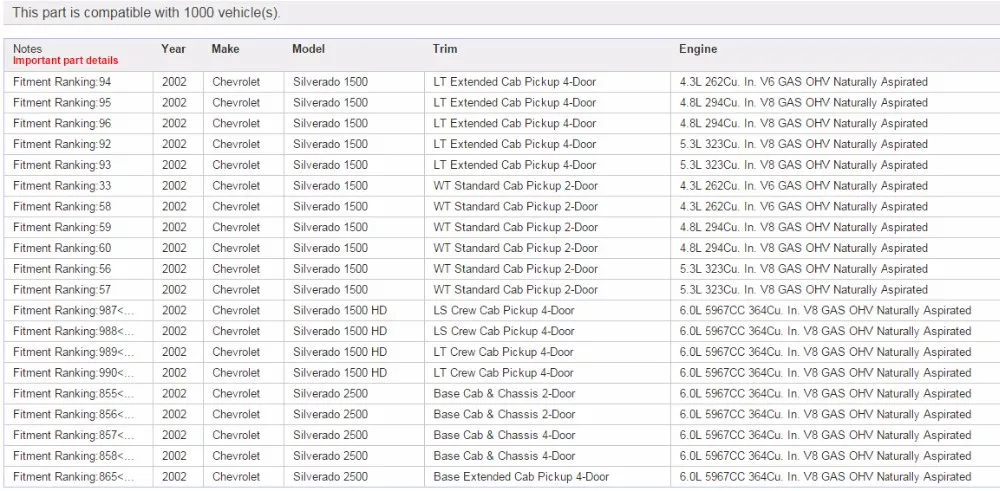Click the 5.3L engine cell in Ranking:57 row
Screen dimensions: 1000x491
coord(835,289)
